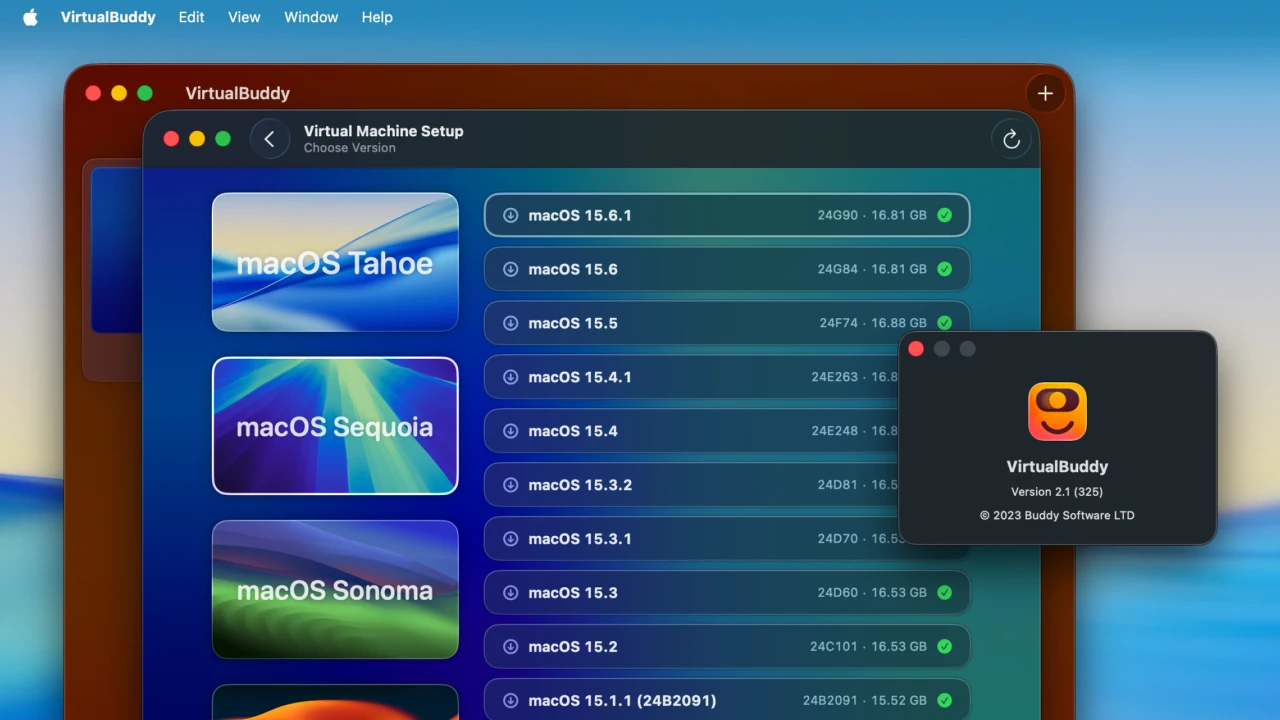Click the download icon beside macOS 15.6.1
The width and height of the screenshot is (1280, 720).
pos(511,215)
